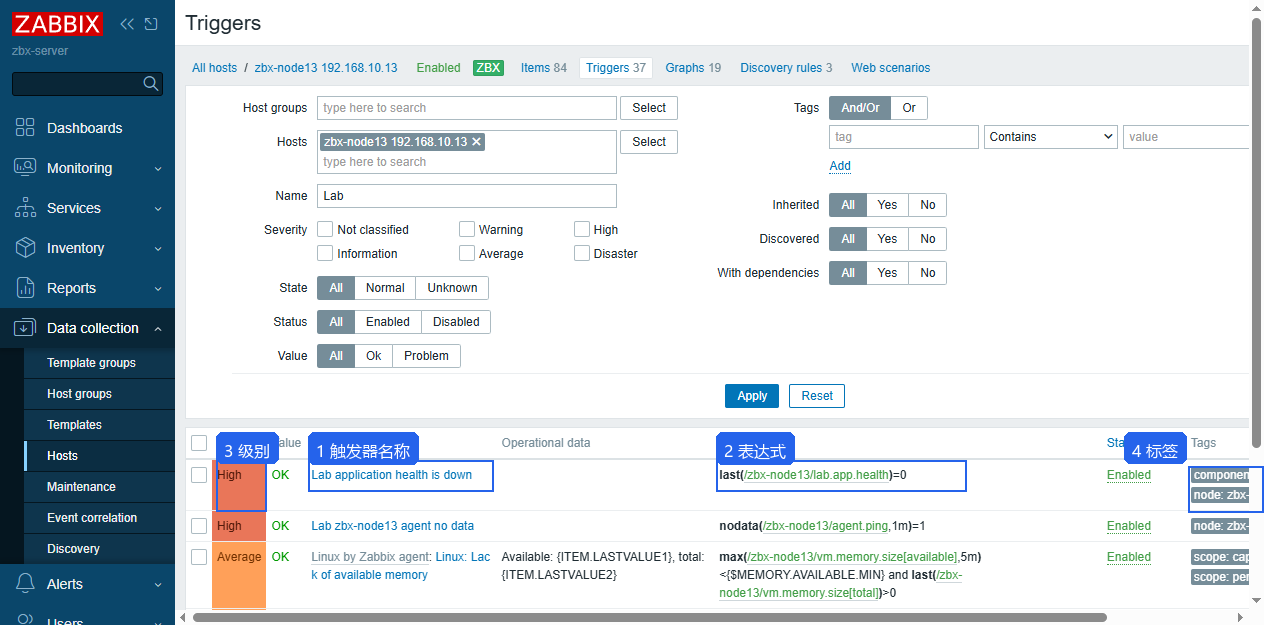Expand the Services menu chevron
Screen dimensions: 1264x625
158,209
